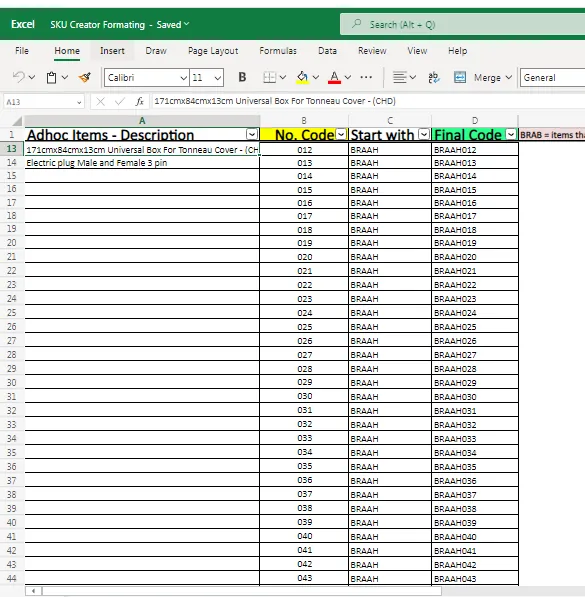Open the Page Layout tab
Viewport: 585px width, 597px height.
pyautogui.click(x=213, y=51)
